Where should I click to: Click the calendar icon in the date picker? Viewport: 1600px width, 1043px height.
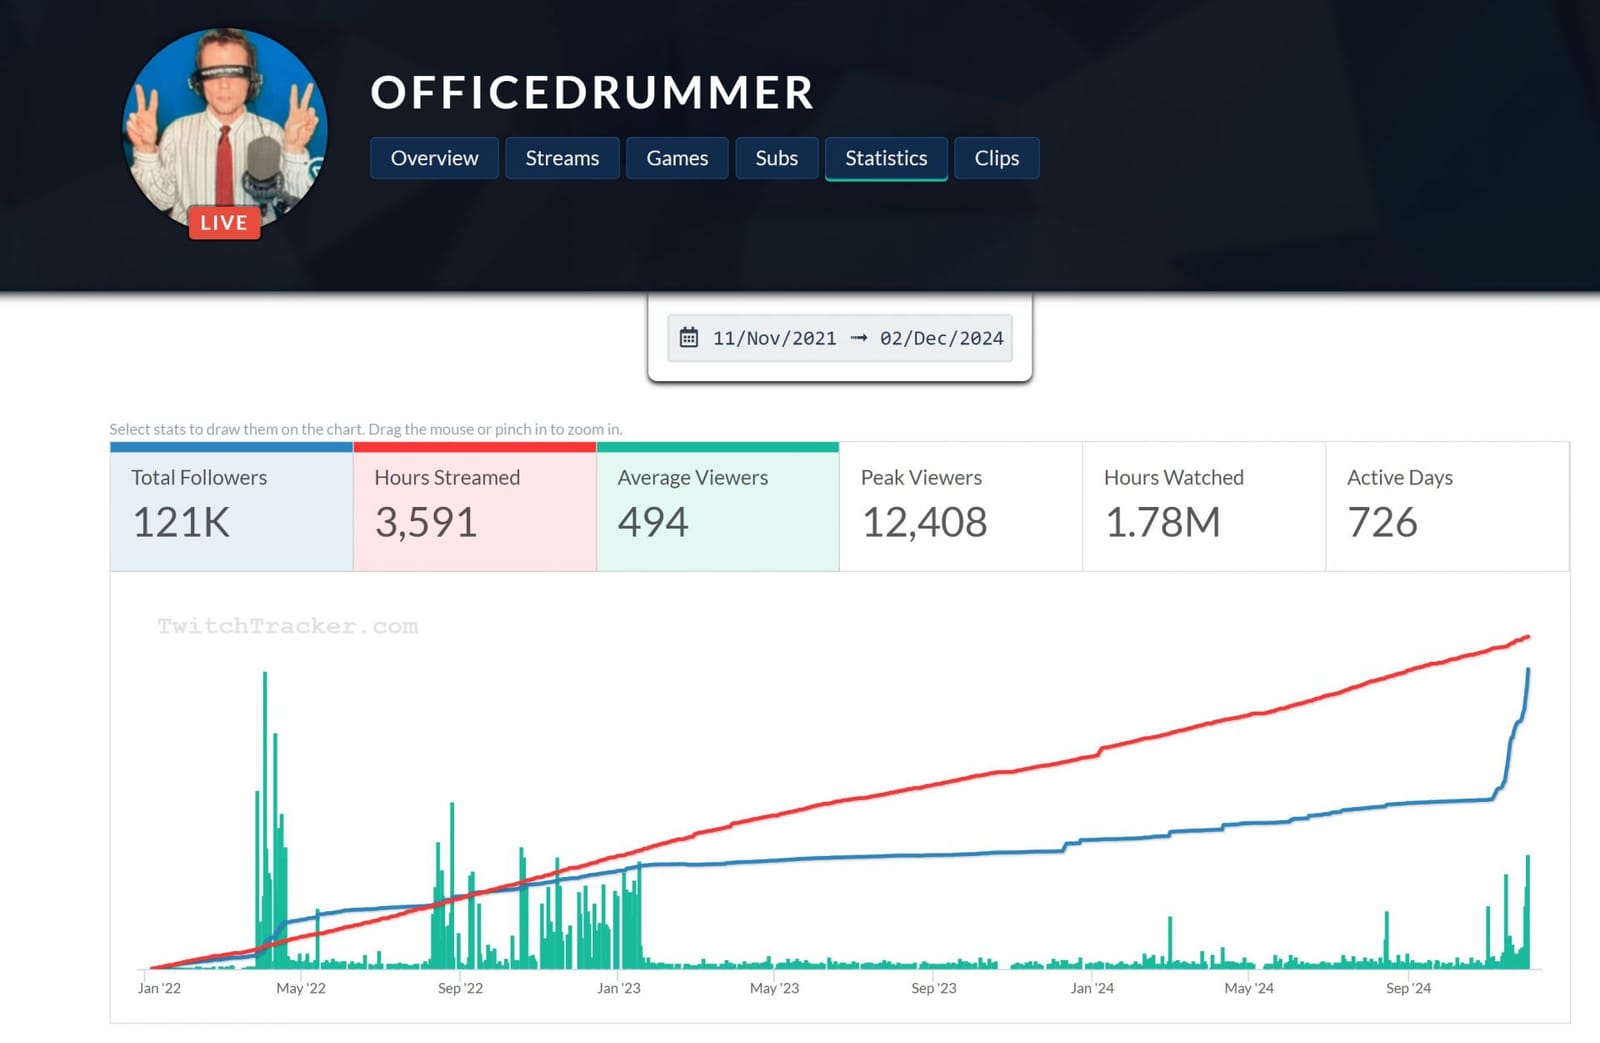click(x=690, y=338)
